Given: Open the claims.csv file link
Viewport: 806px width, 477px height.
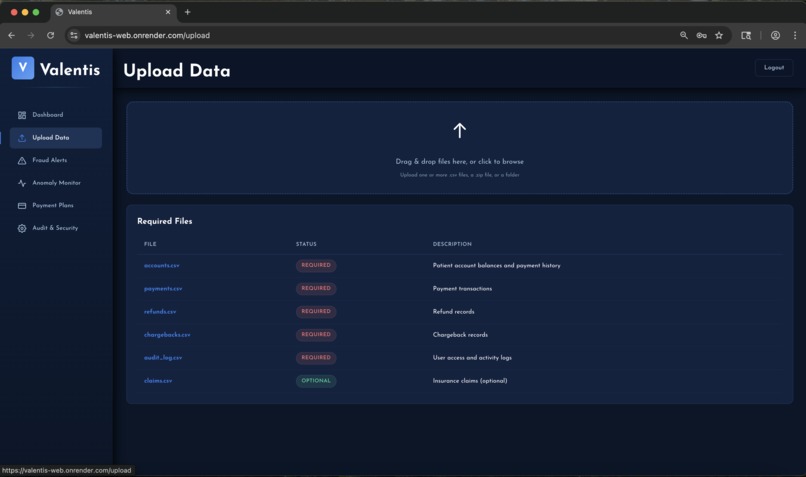Looking at the screenshot, I should point(158,381).
